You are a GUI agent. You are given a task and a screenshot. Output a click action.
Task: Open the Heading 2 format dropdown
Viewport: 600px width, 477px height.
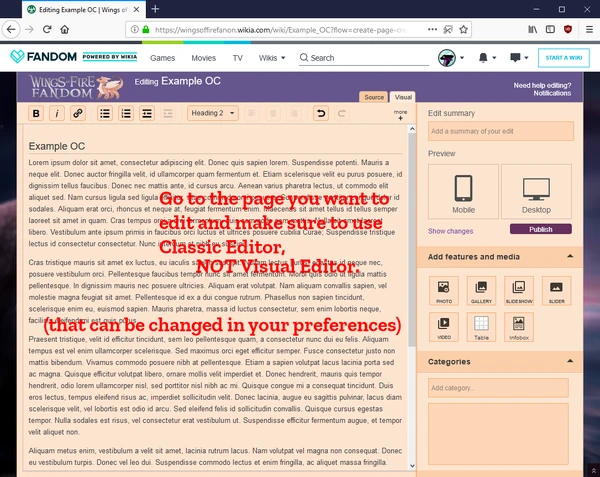(x=213, y=113)
